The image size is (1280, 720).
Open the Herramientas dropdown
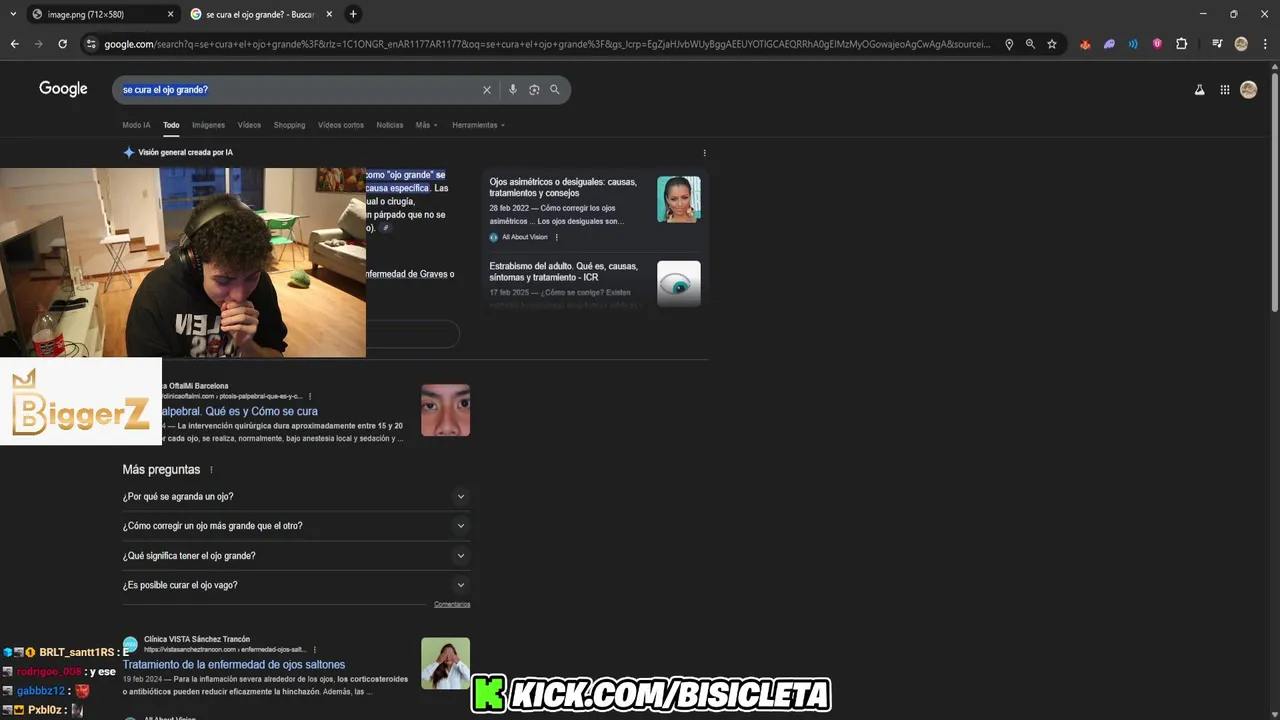pos(478,125)
